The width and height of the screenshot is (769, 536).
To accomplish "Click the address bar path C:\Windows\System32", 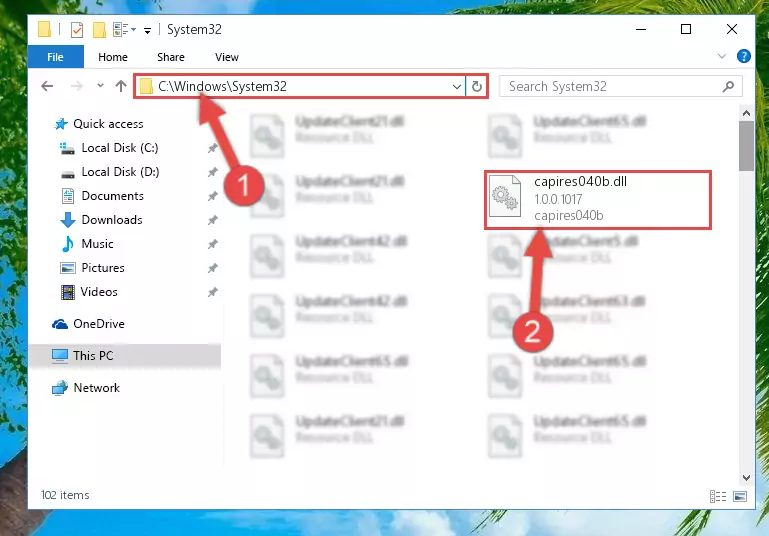I will point(222,86).
